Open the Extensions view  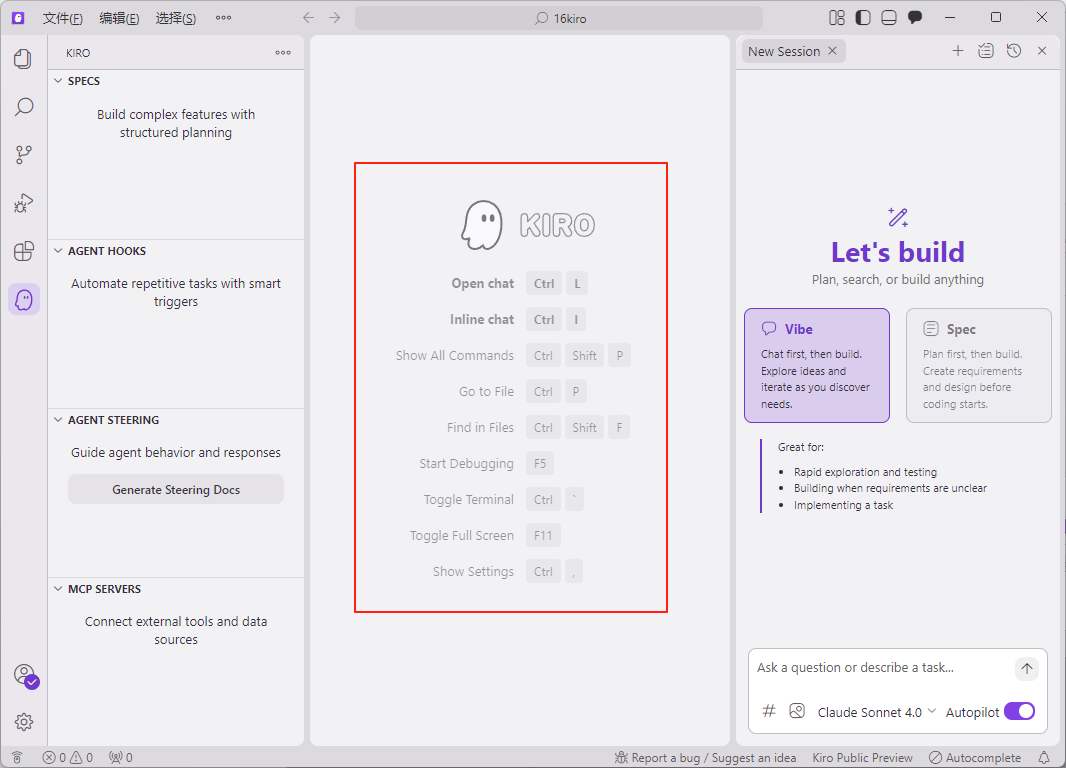23,251
